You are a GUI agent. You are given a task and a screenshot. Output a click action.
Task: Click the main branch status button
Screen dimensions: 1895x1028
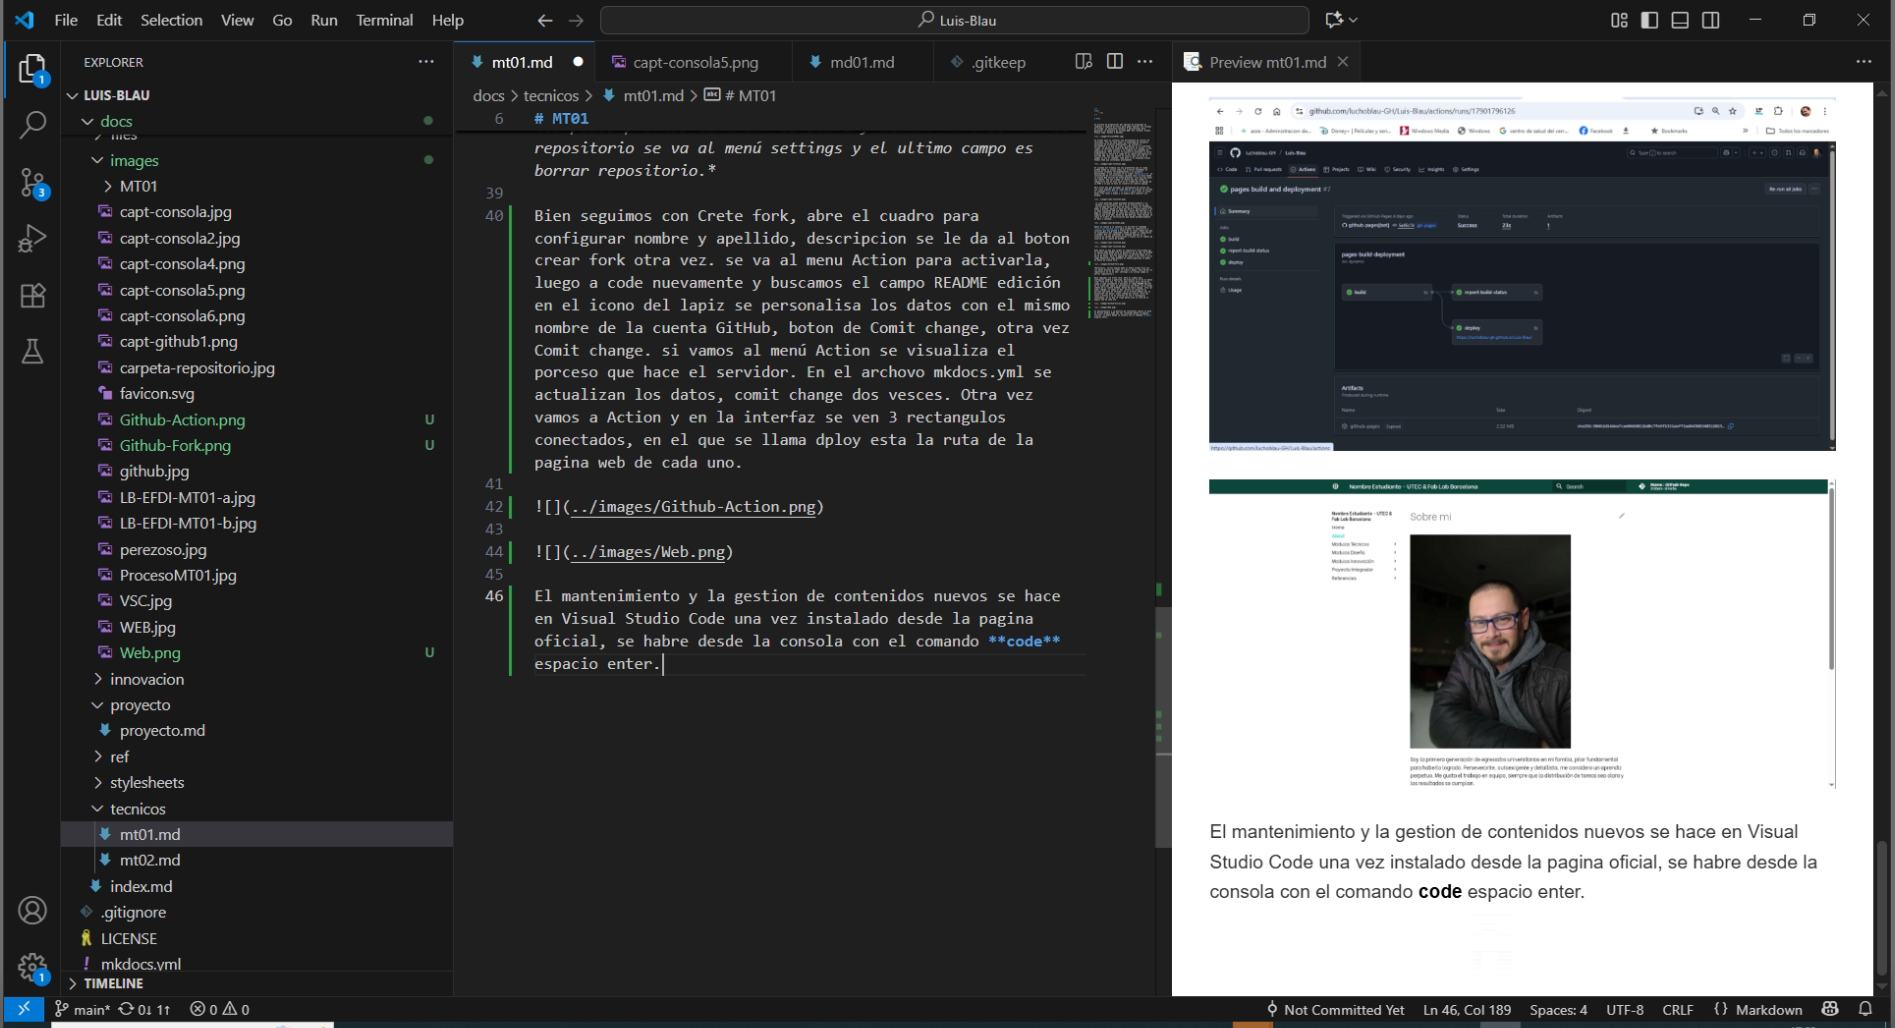82,1010
